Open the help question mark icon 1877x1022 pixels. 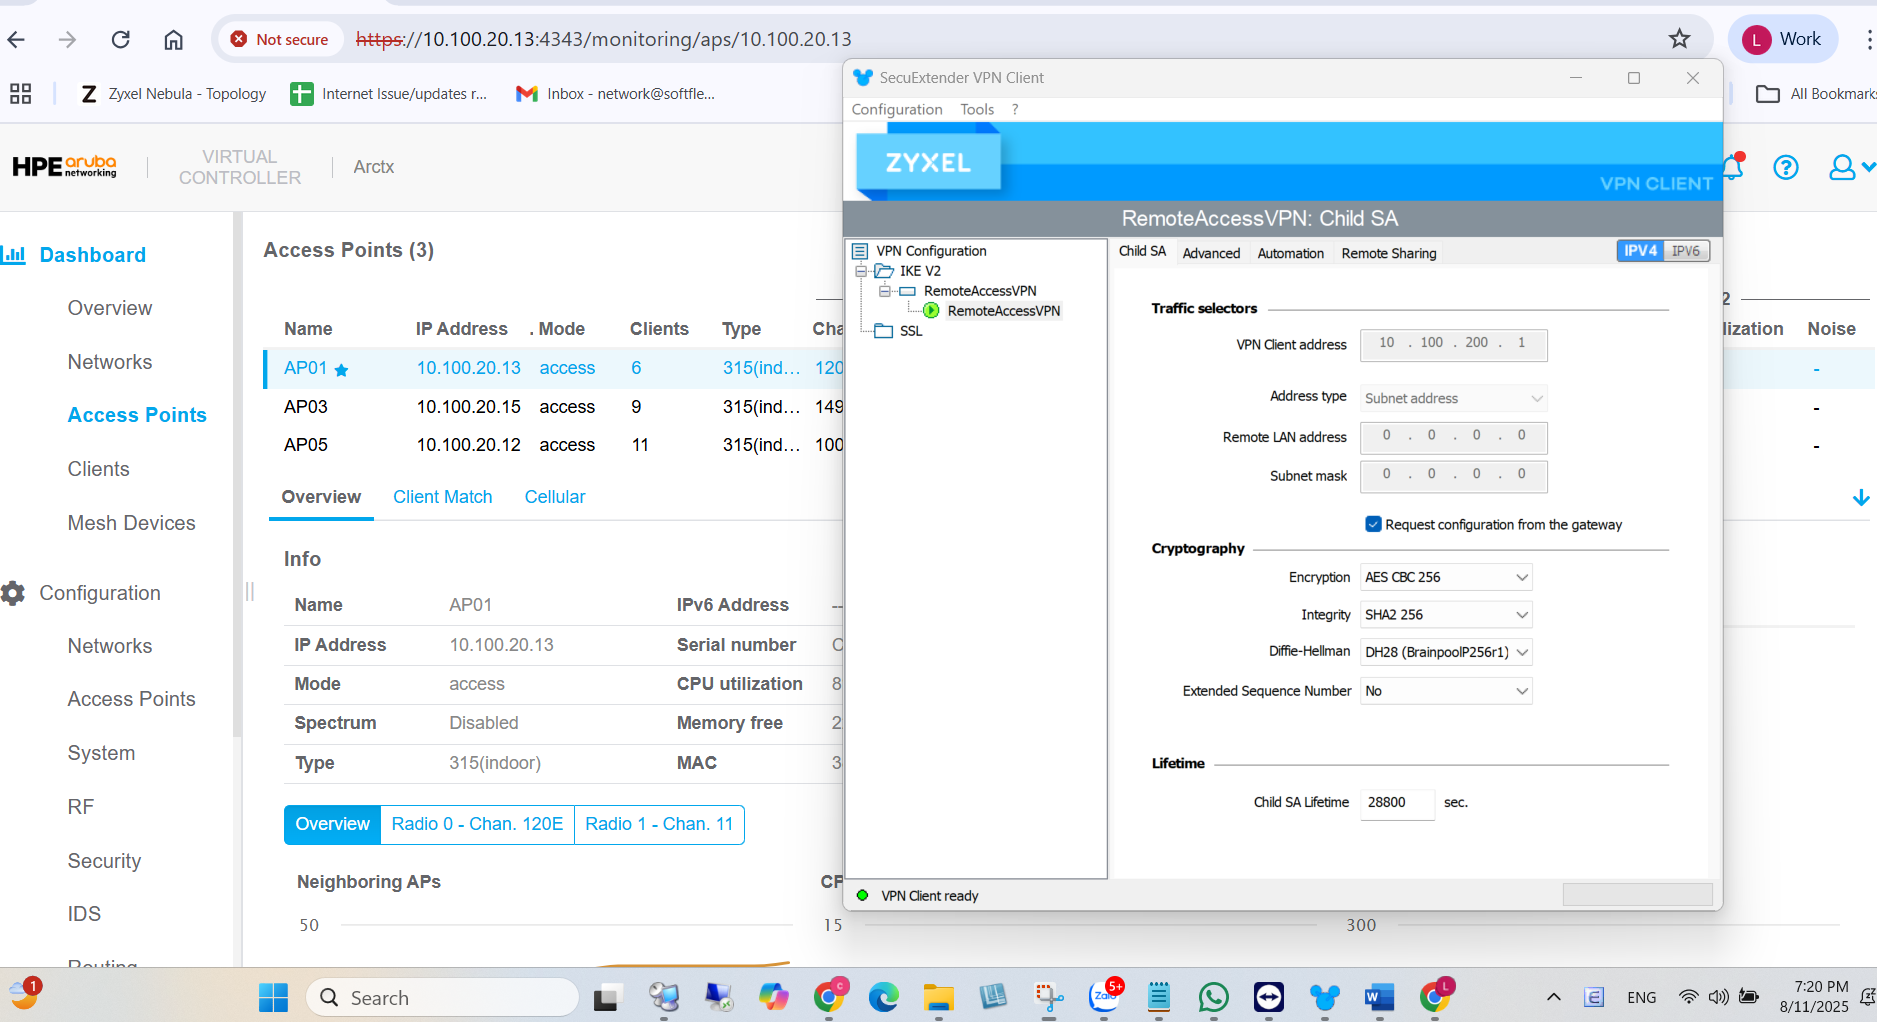click(1785, 167)
